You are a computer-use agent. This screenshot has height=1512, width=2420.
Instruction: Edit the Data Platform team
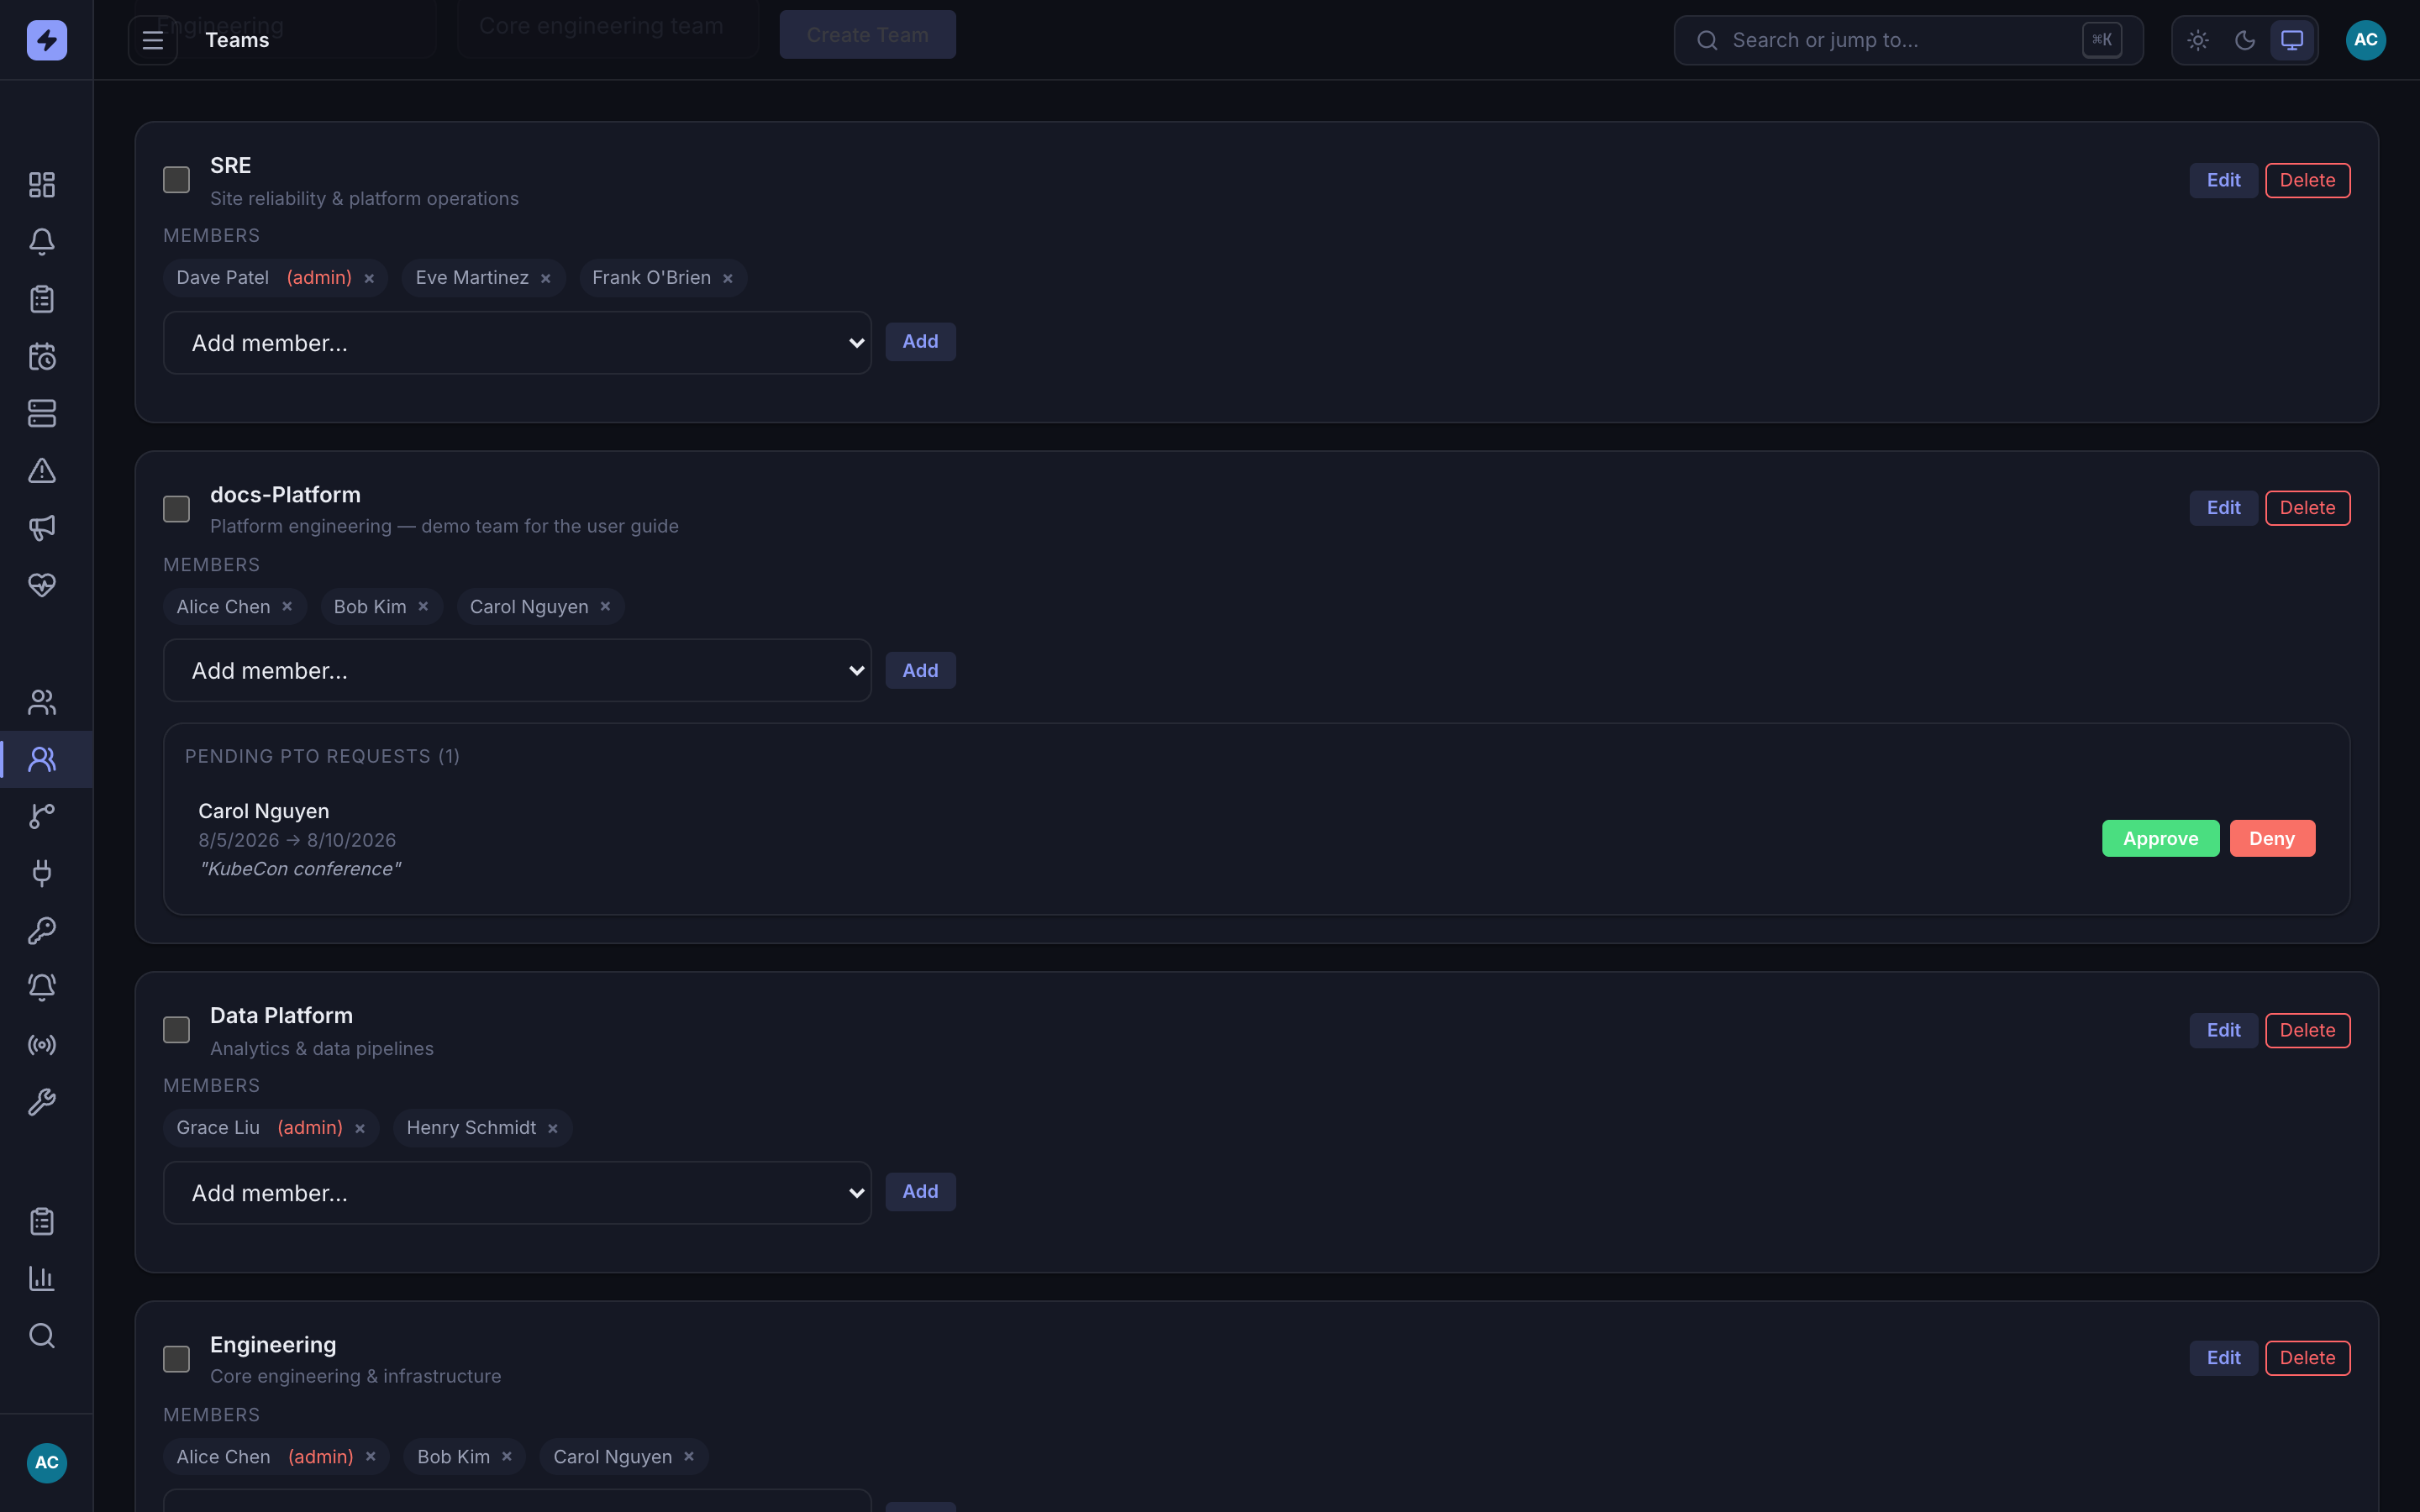2223,1031
